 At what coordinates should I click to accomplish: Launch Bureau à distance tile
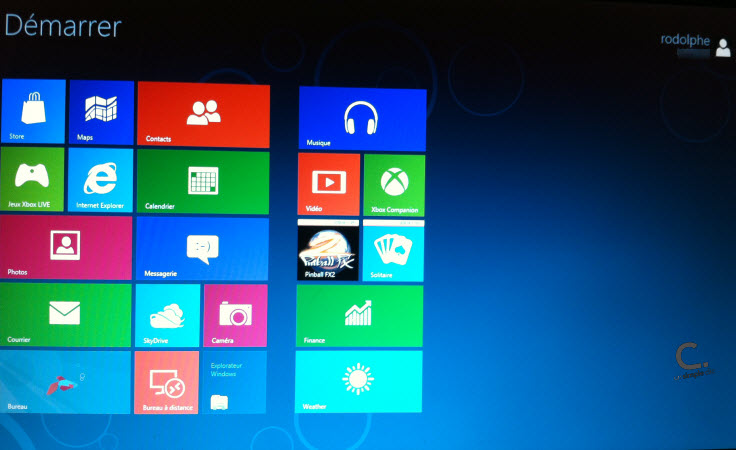click(167, 382)
